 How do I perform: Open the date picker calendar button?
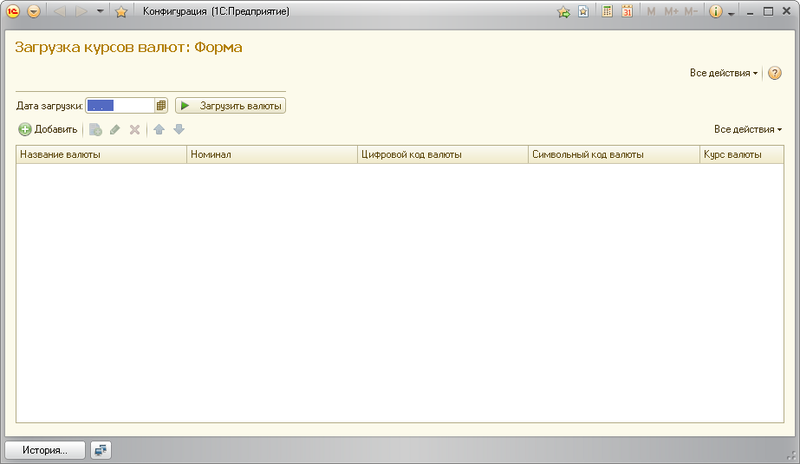pos(161,106)
